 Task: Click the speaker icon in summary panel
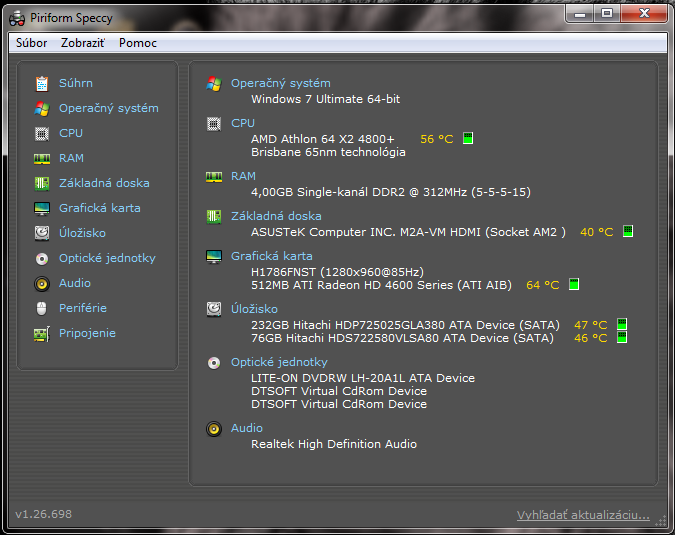pyautogui.click(x=214, y=429)
